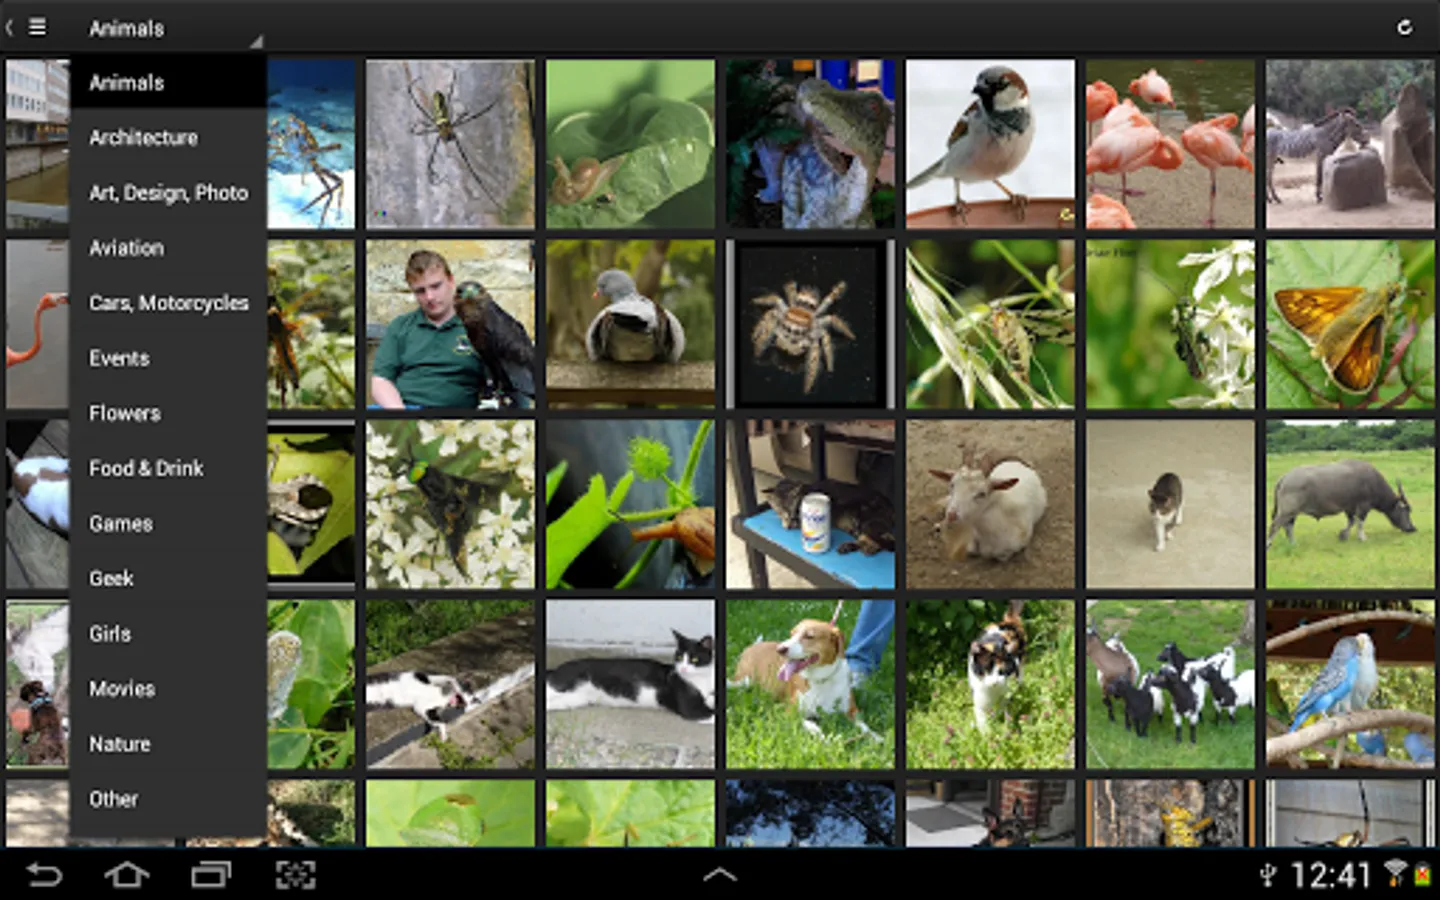Open the water buffalo grazing thumbnail
Image resolution: width=1440 pixels, height=900 pixels.
click(1350, 504)
